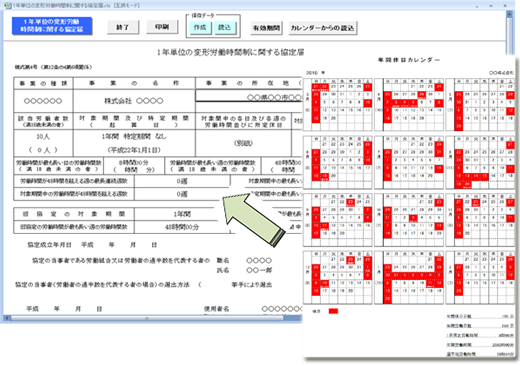Click the 作成 save data button
Screen dimensions: 520x366
[x=200, y=28]
